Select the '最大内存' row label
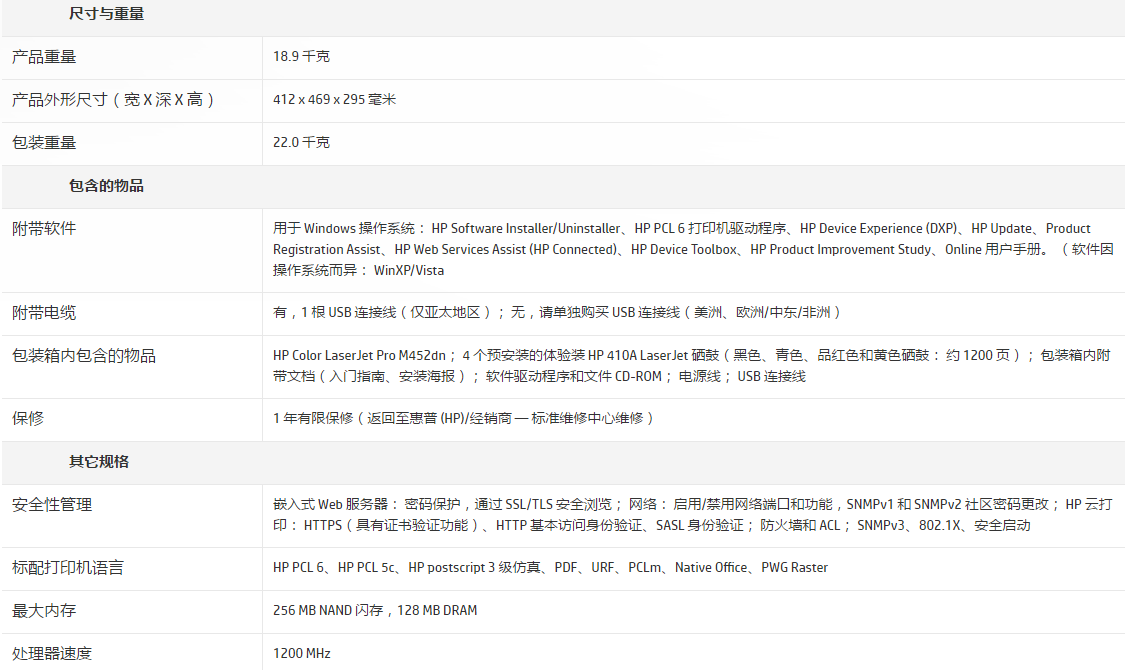Viewport: 1128px width, 670px height. pyautogui.click(x=44, y=611)
